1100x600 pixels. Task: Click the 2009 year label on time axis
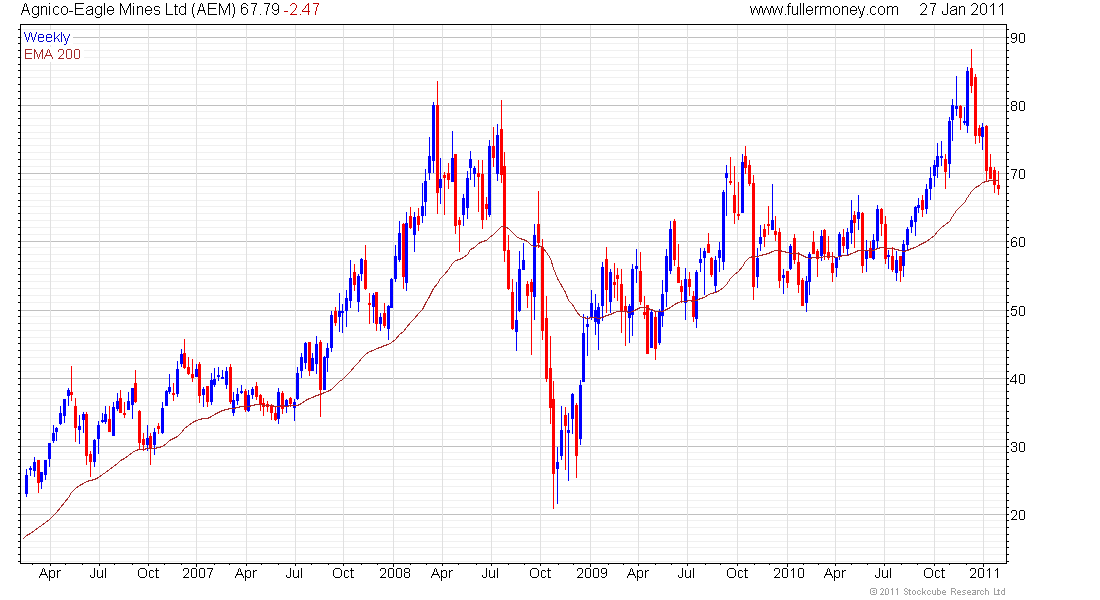[x=592, y=574]
